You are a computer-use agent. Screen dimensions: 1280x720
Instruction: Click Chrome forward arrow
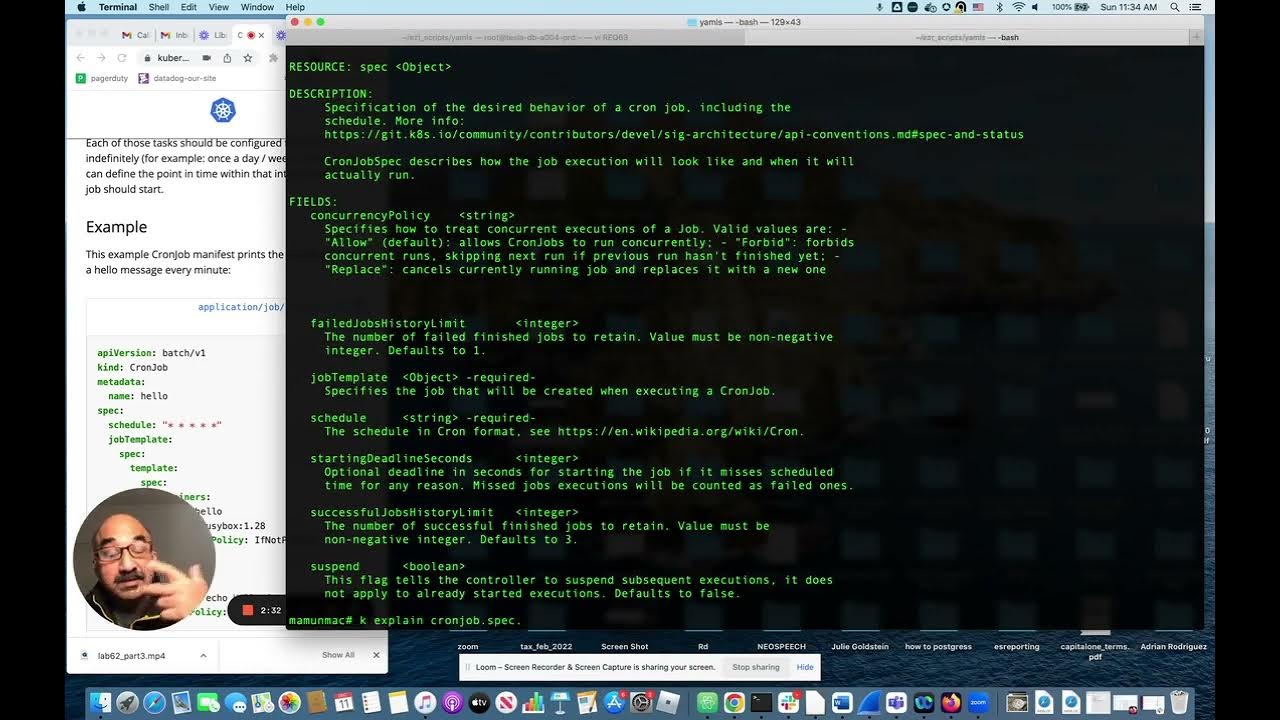pos(102,58)
